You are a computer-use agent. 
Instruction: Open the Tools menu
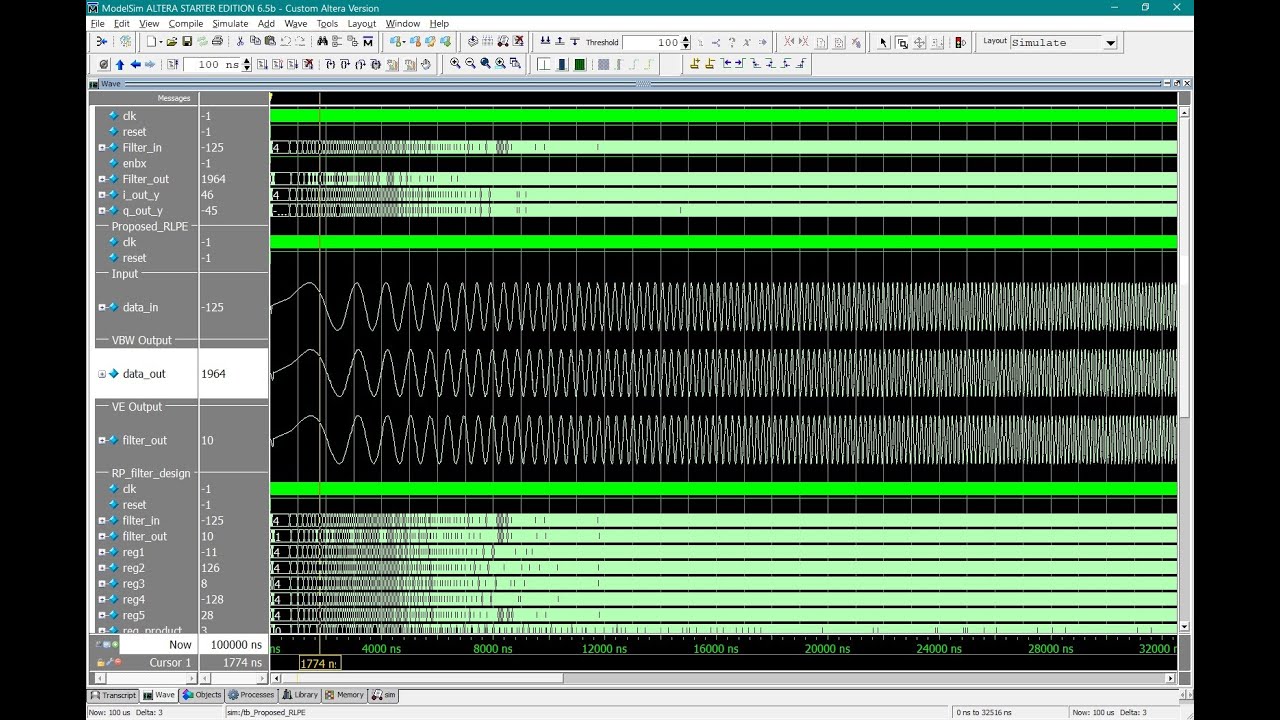tap(327, 23)
